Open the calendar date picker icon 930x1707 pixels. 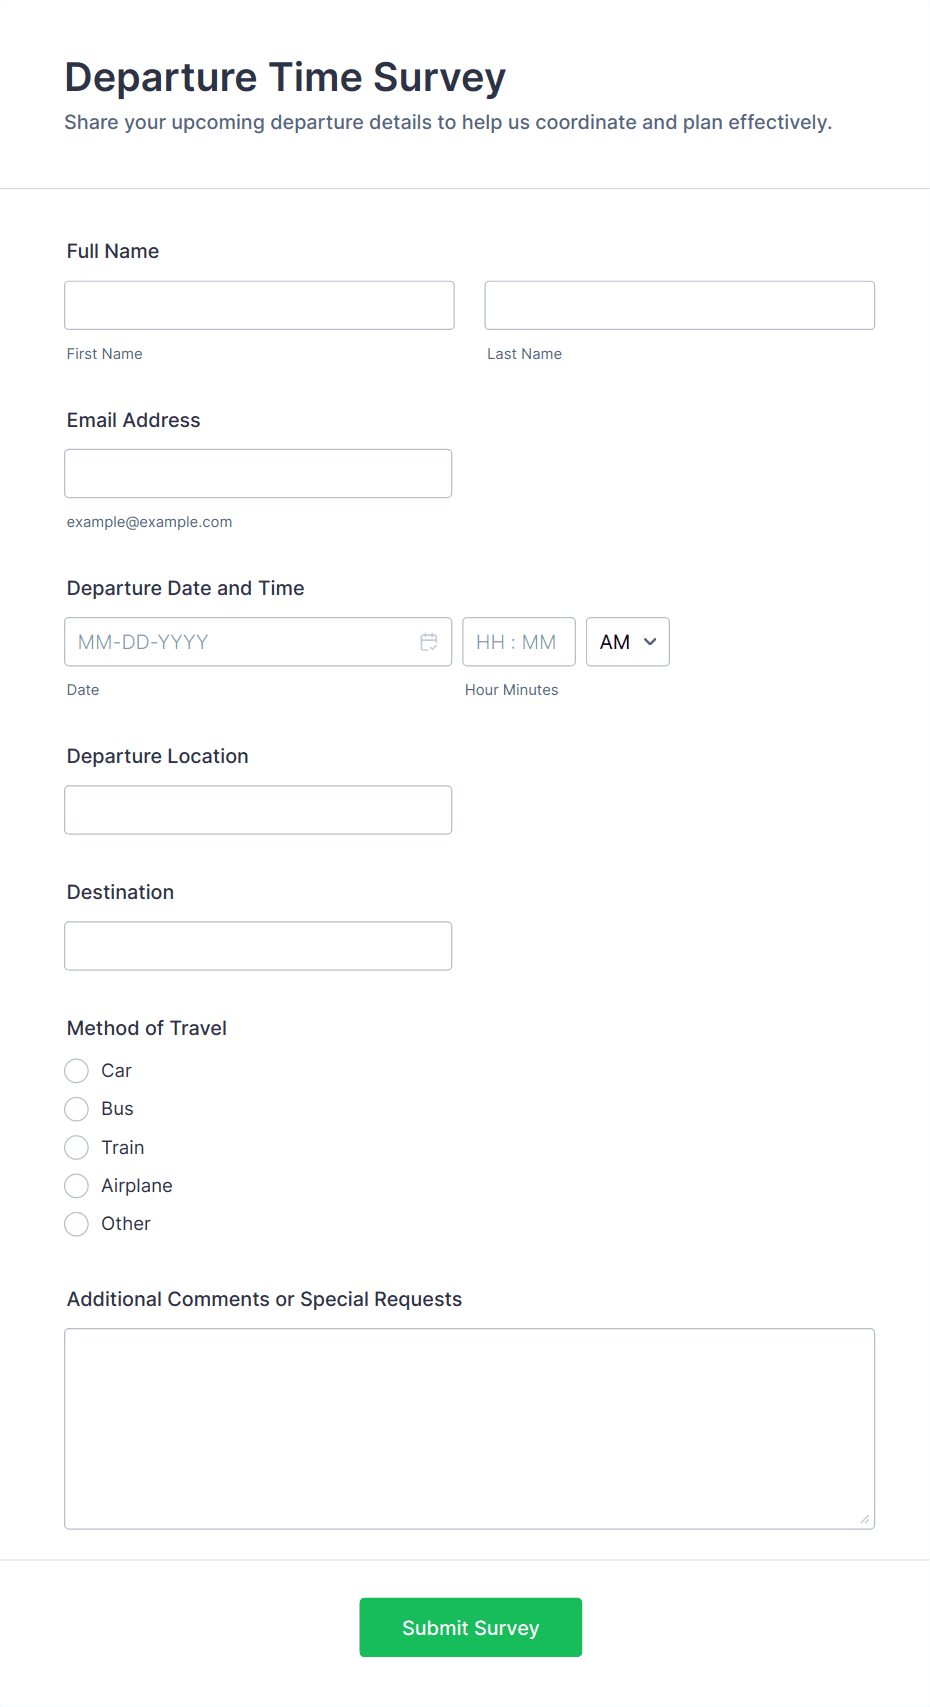tap(429, 642)
